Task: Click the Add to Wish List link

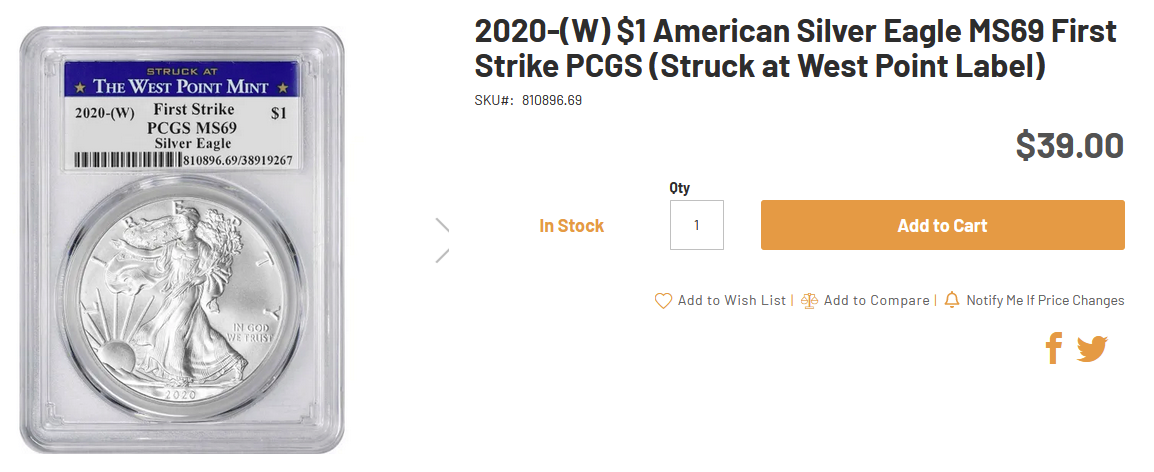Action: click(x=731, y=300)
